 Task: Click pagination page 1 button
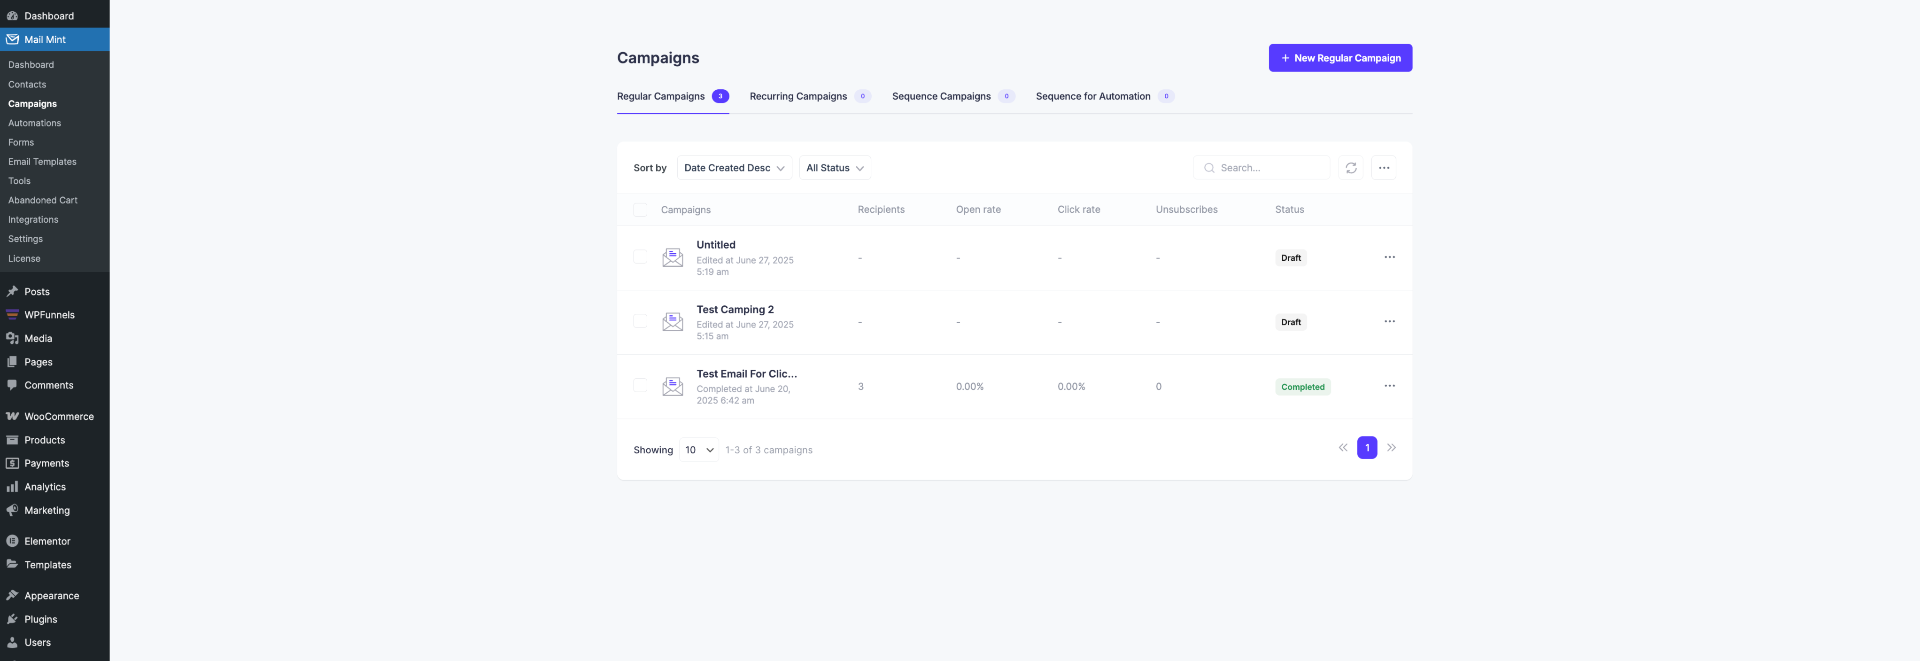(x=1367, y=448)
